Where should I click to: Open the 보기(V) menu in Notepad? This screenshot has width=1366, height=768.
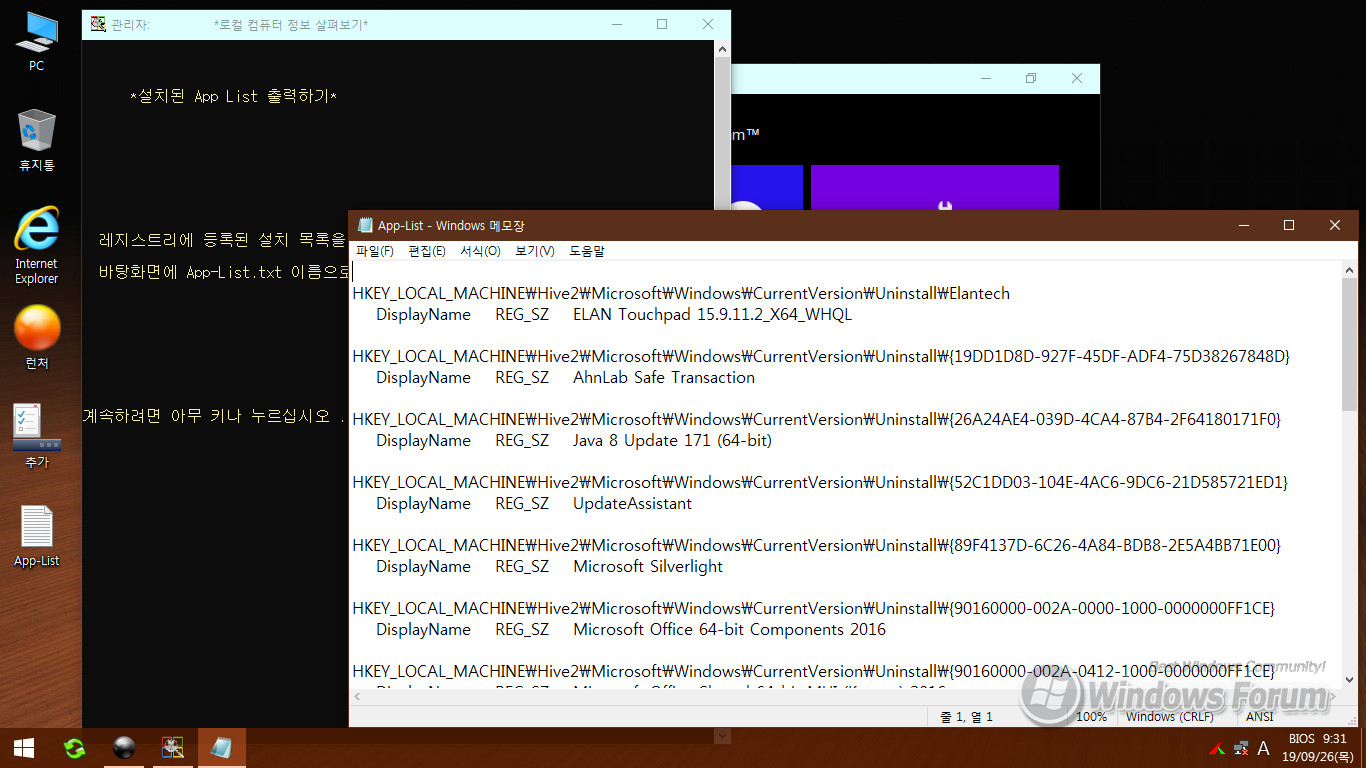click(535, 251)
